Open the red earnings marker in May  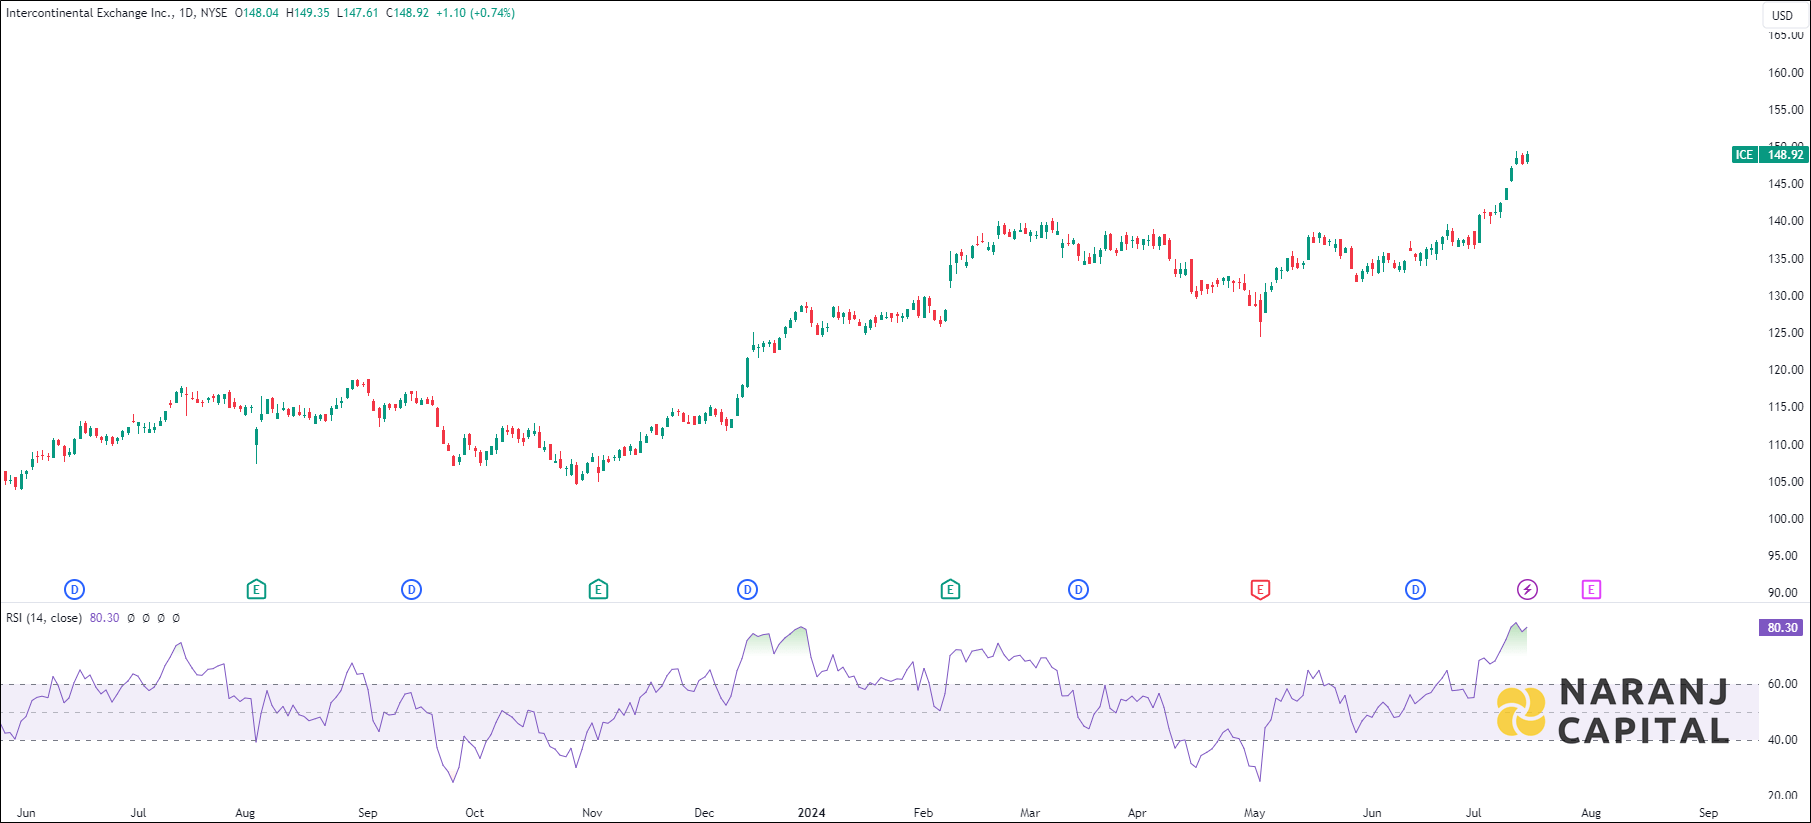tap(1260, 590)
